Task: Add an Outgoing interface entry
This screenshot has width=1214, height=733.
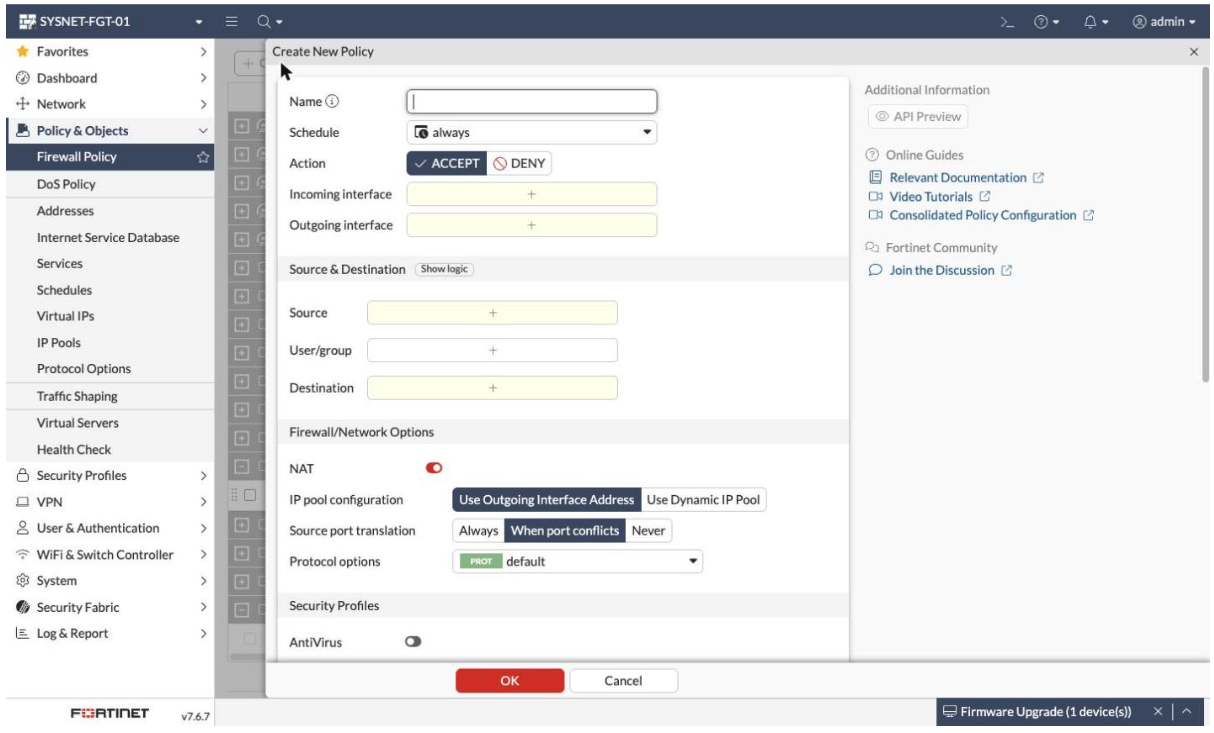Action: click(x=532, y=225)
